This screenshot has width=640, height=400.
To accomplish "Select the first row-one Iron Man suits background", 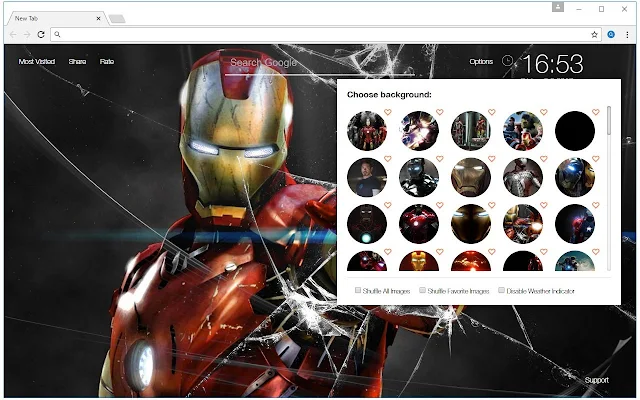I will point(367,131).
